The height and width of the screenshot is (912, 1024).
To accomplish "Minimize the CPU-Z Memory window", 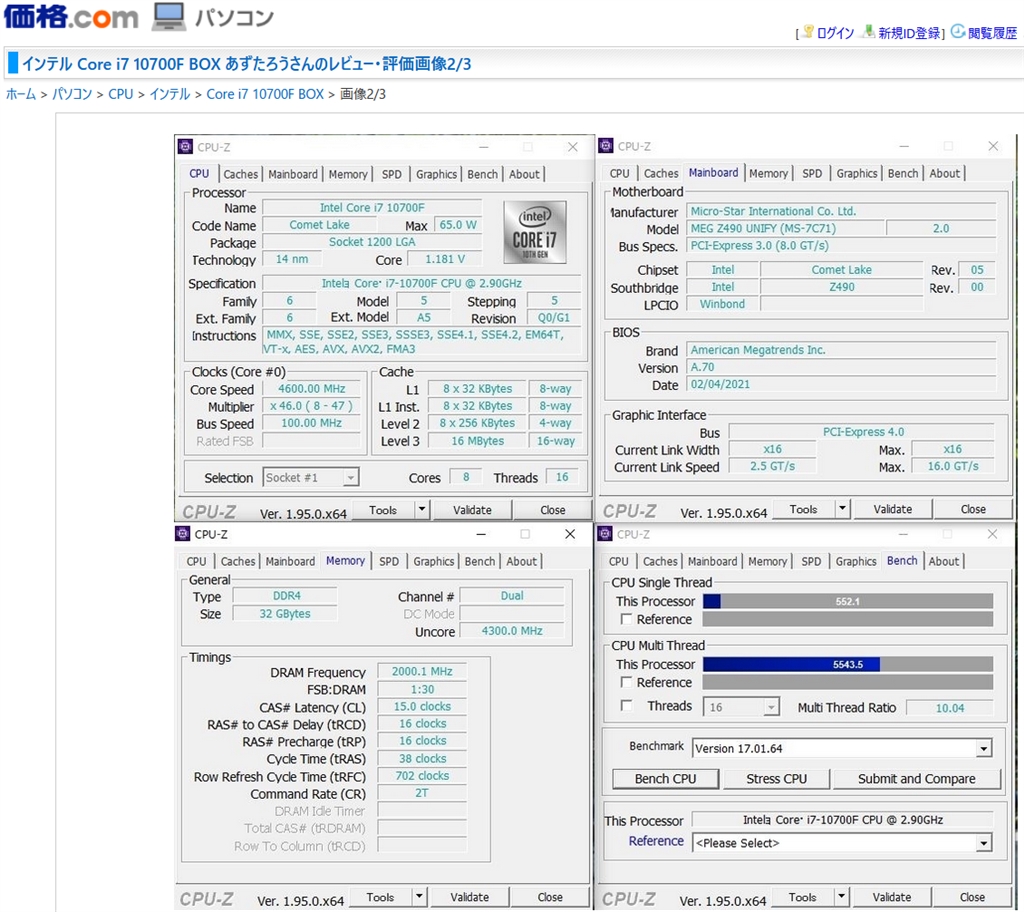I will coord(481,534).
